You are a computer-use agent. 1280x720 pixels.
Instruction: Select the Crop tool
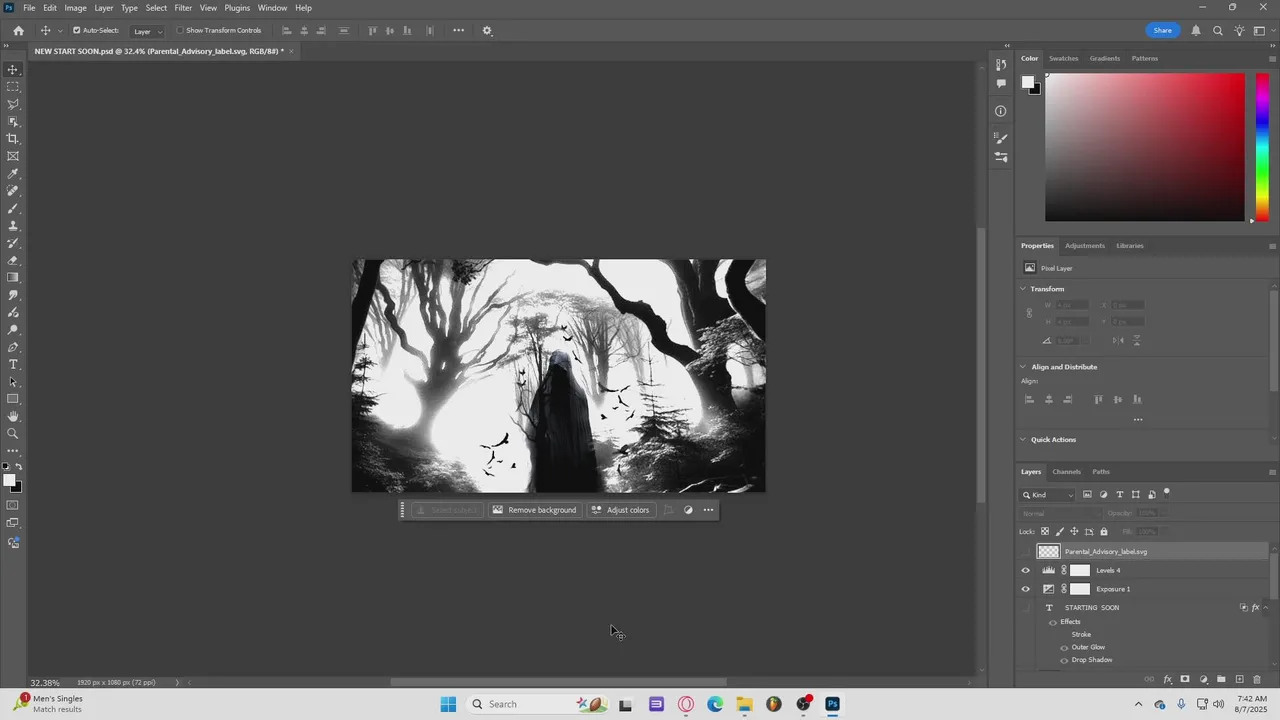[13, 139]
